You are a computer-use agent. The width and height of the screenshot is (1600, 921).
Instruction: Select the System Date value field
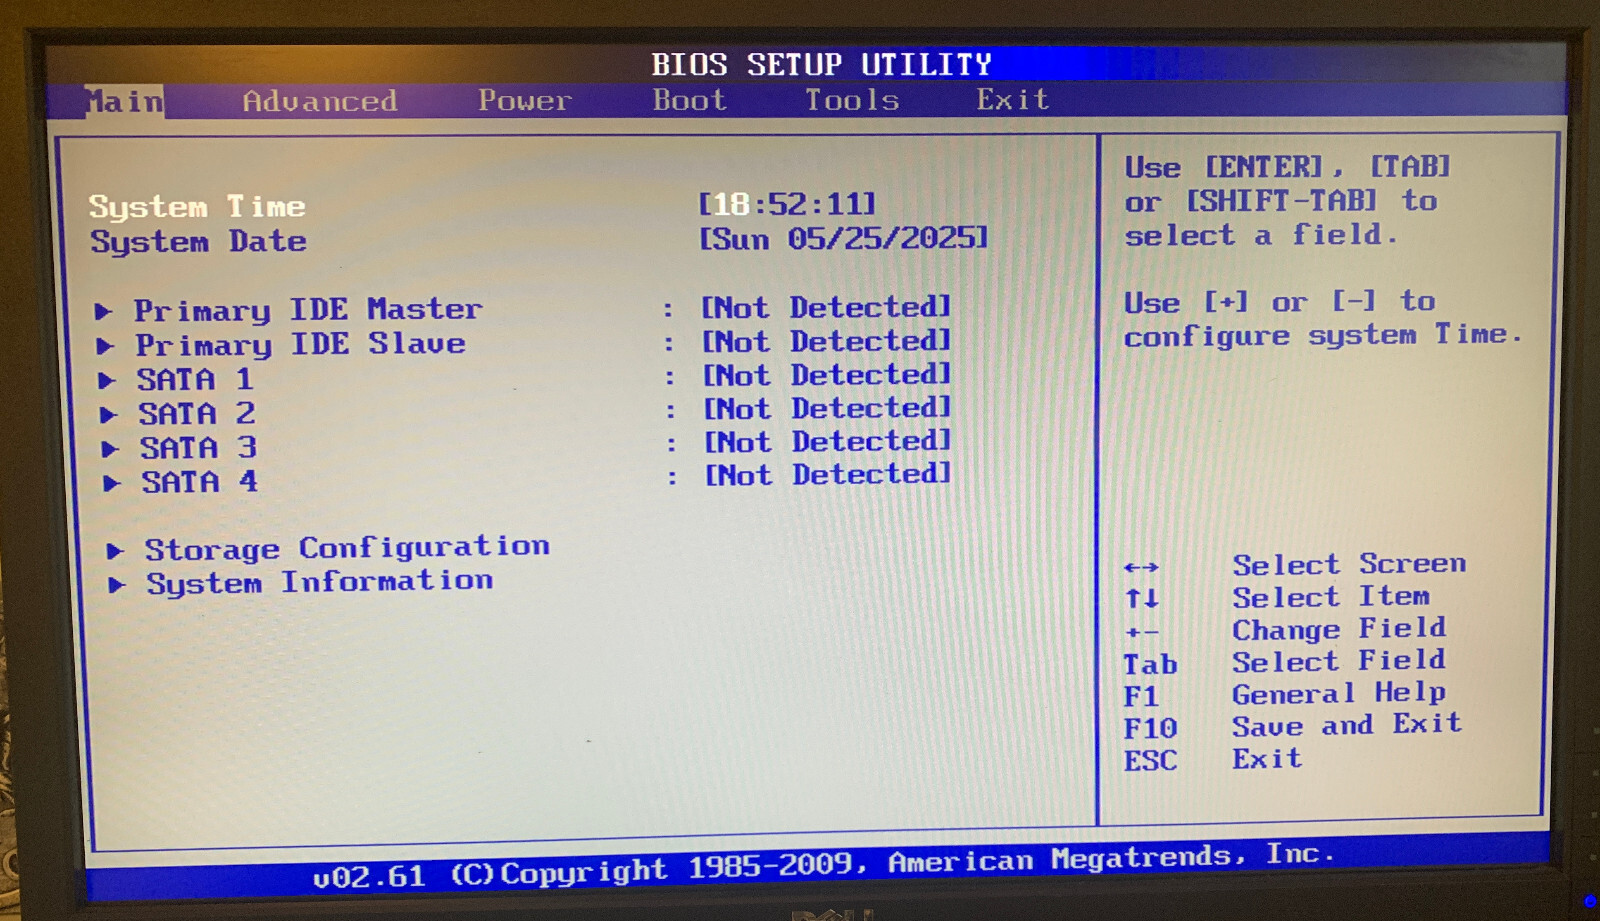tap(843, 238)
